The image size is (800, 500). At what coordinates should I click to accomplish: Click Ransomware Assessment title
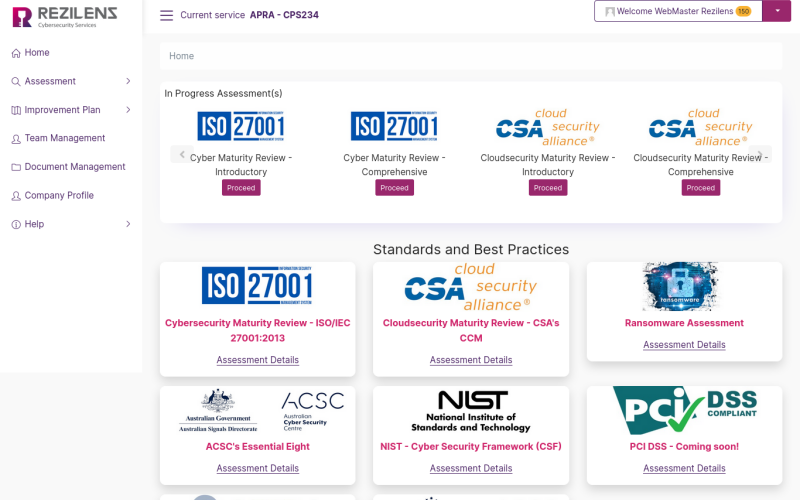click(684, 323)
